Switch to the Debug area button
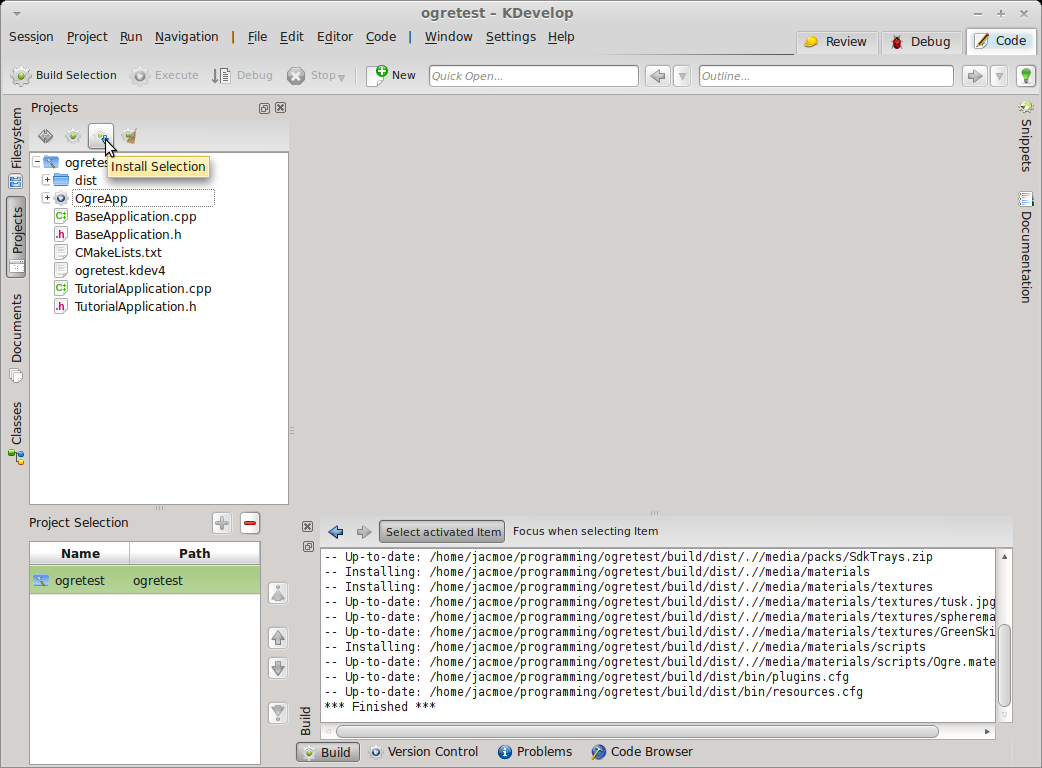The width and height of the screenshot is (1042, 768). point(921,42)
